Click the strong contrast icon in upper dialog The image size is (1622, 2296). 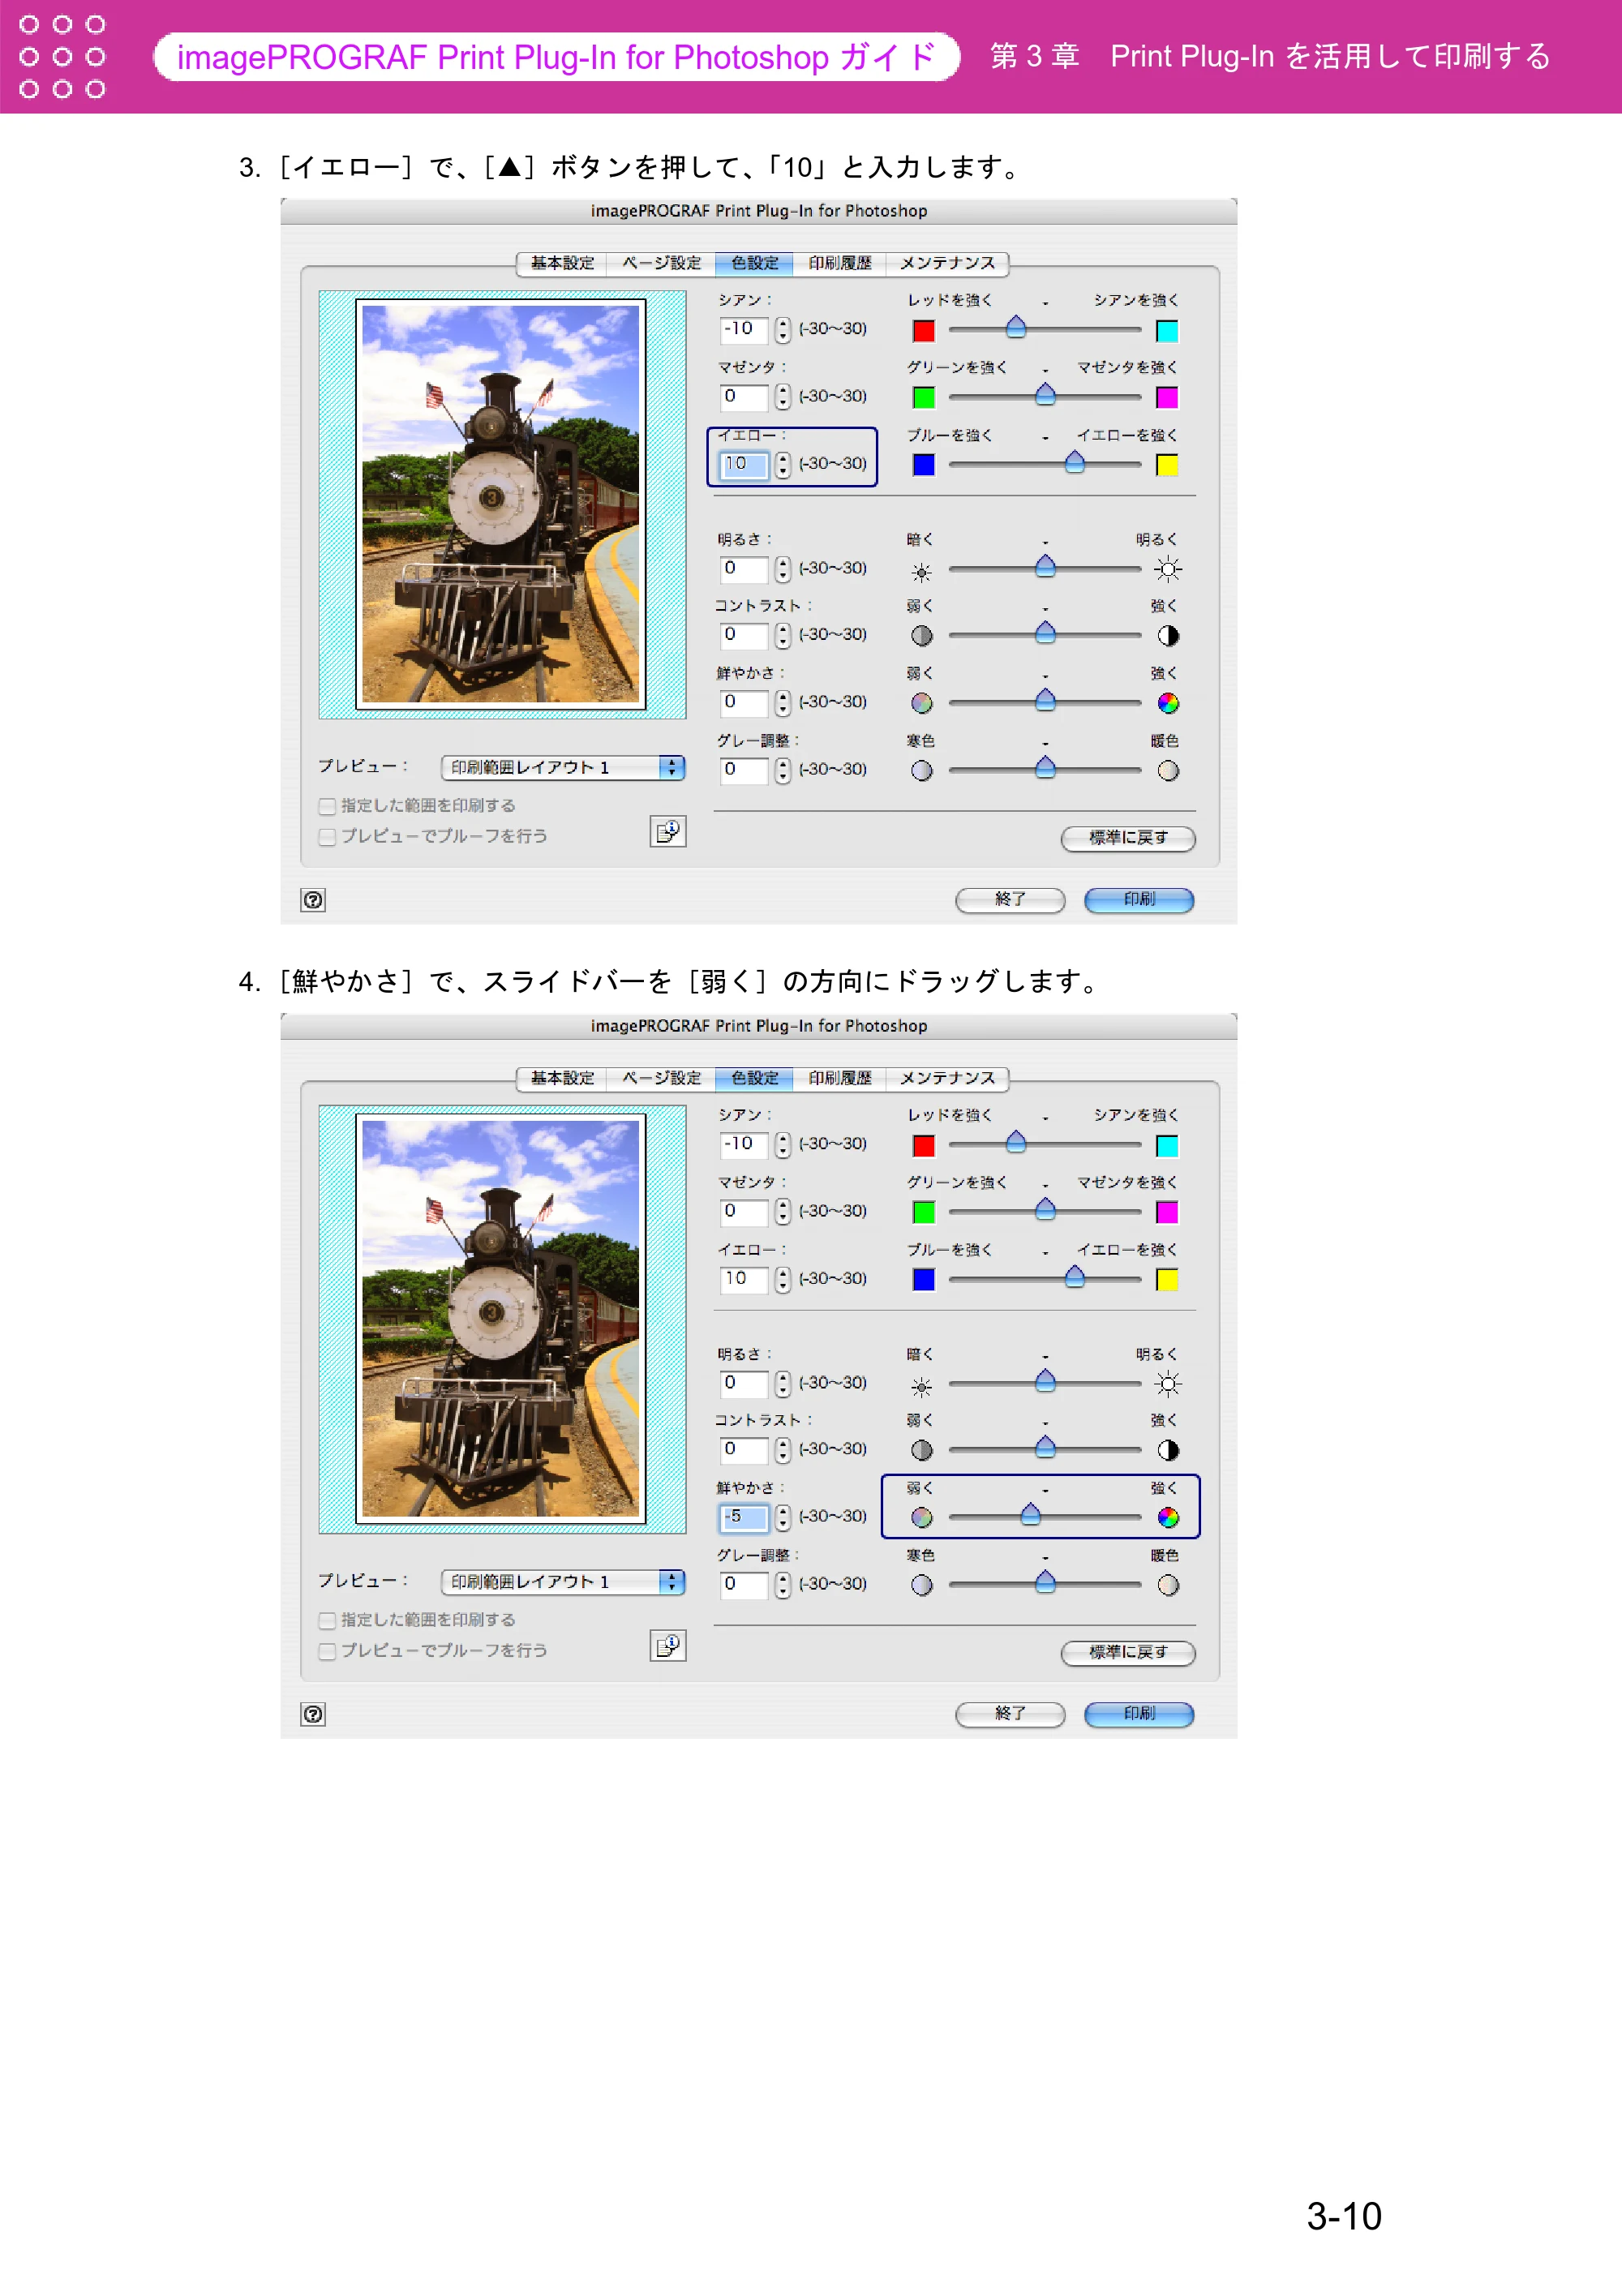click(x=1167, y=636)
